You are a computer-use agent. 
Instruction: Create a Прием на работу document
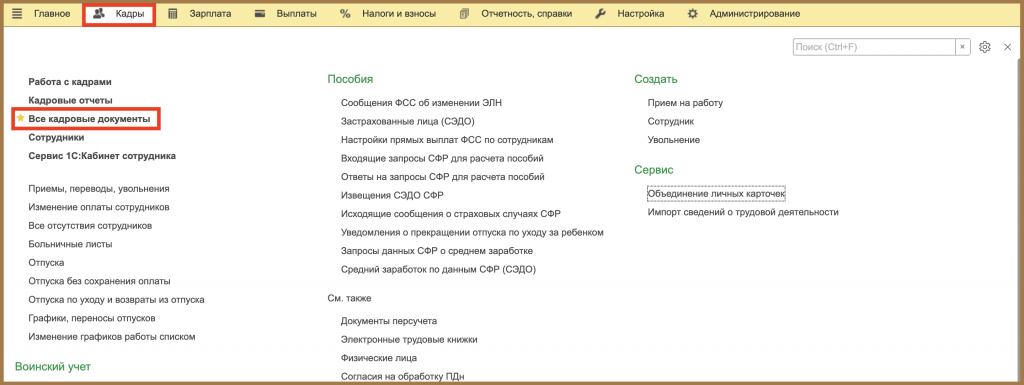pyautogui.click(x=685, y=103)
